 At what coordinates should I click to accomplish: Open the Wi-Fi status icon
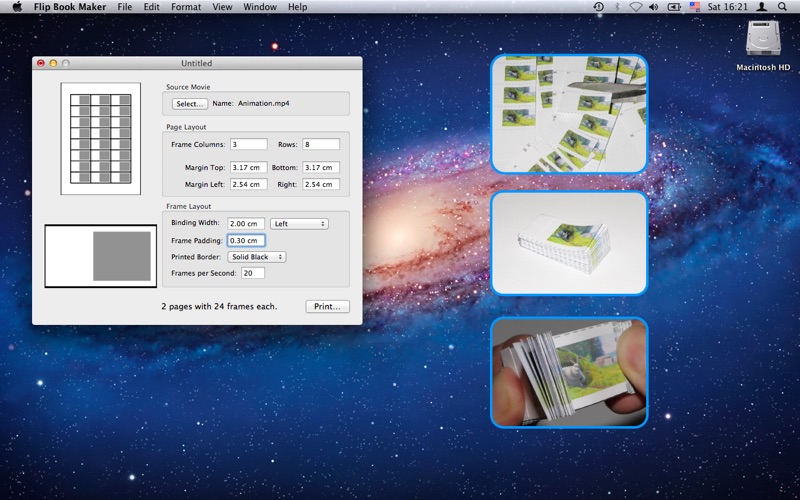click(x=635, y=7)
